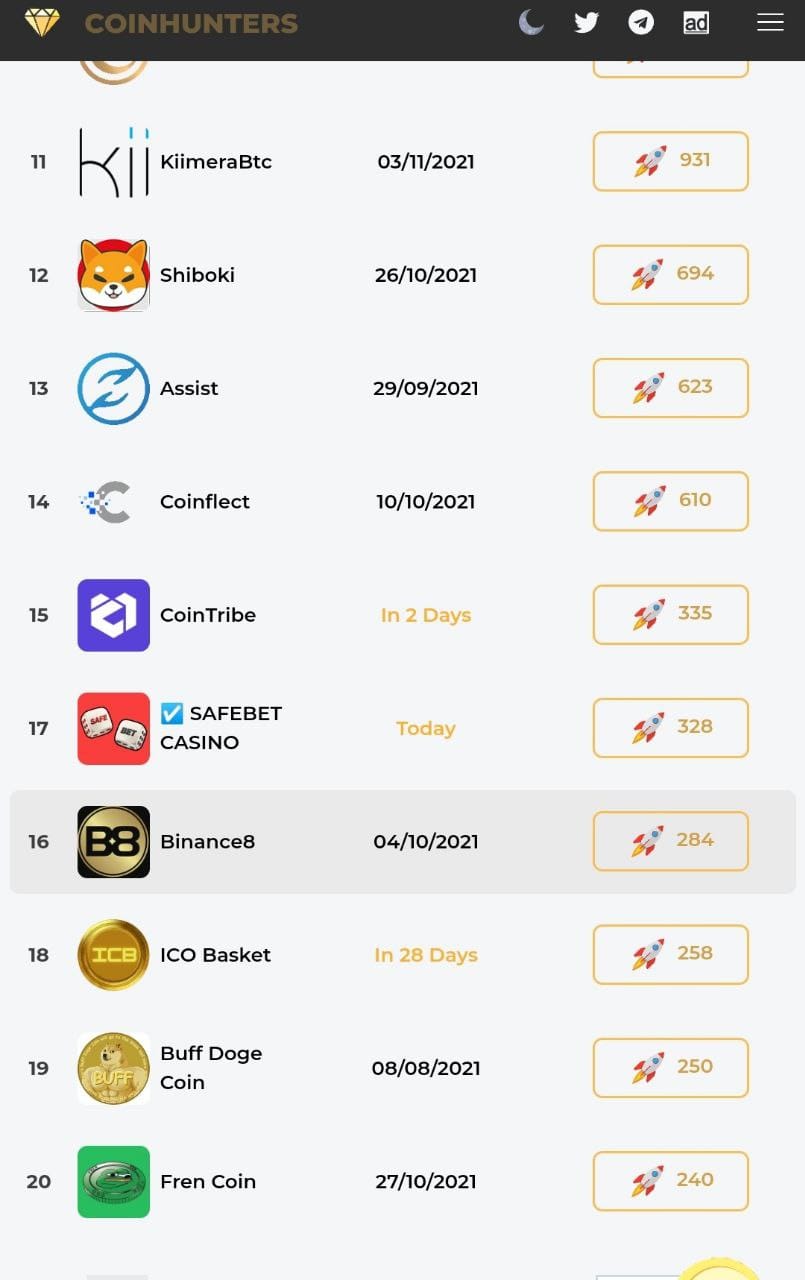This screenshot has width=805, height=1280.
Task: Select the Assist coin logo
Action: coord(114,388)
